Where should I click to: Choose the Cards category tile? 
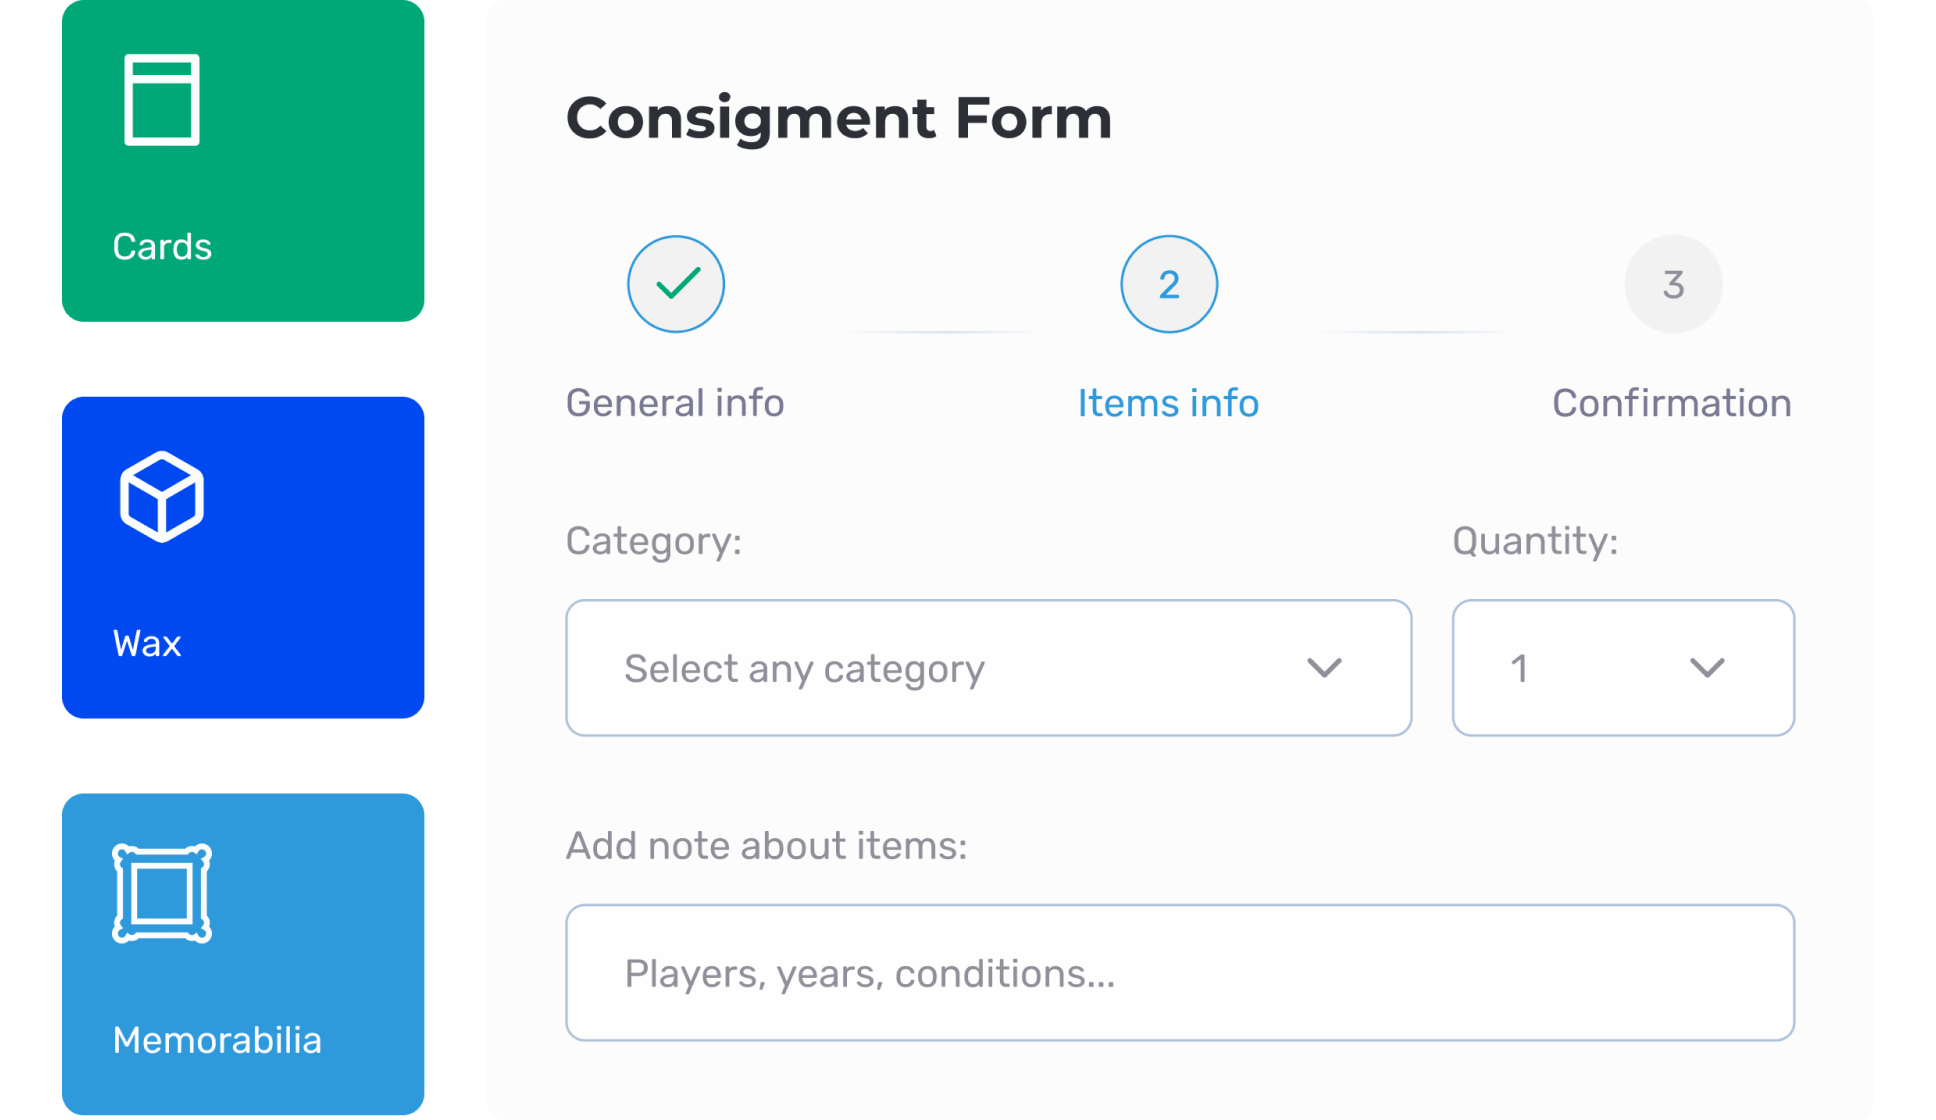pyautogui.click(x=243, y=162)
